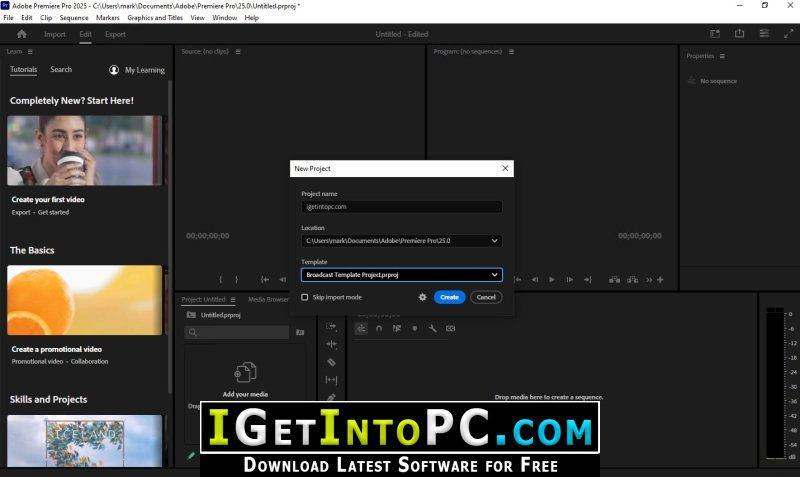Expand the Template dropdown

point(402,275)
